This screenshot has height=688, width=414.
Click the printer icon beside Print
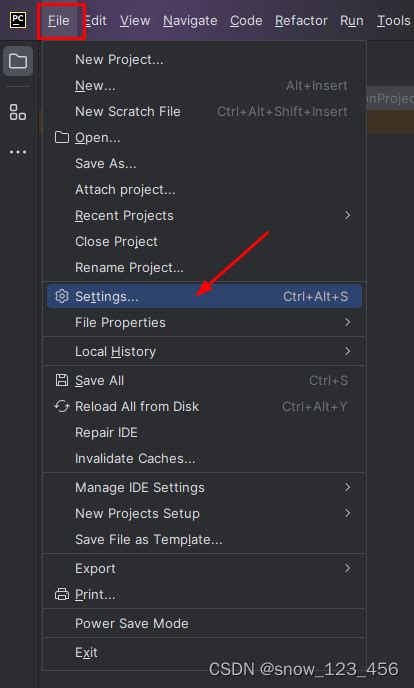(x=62, y=595)
